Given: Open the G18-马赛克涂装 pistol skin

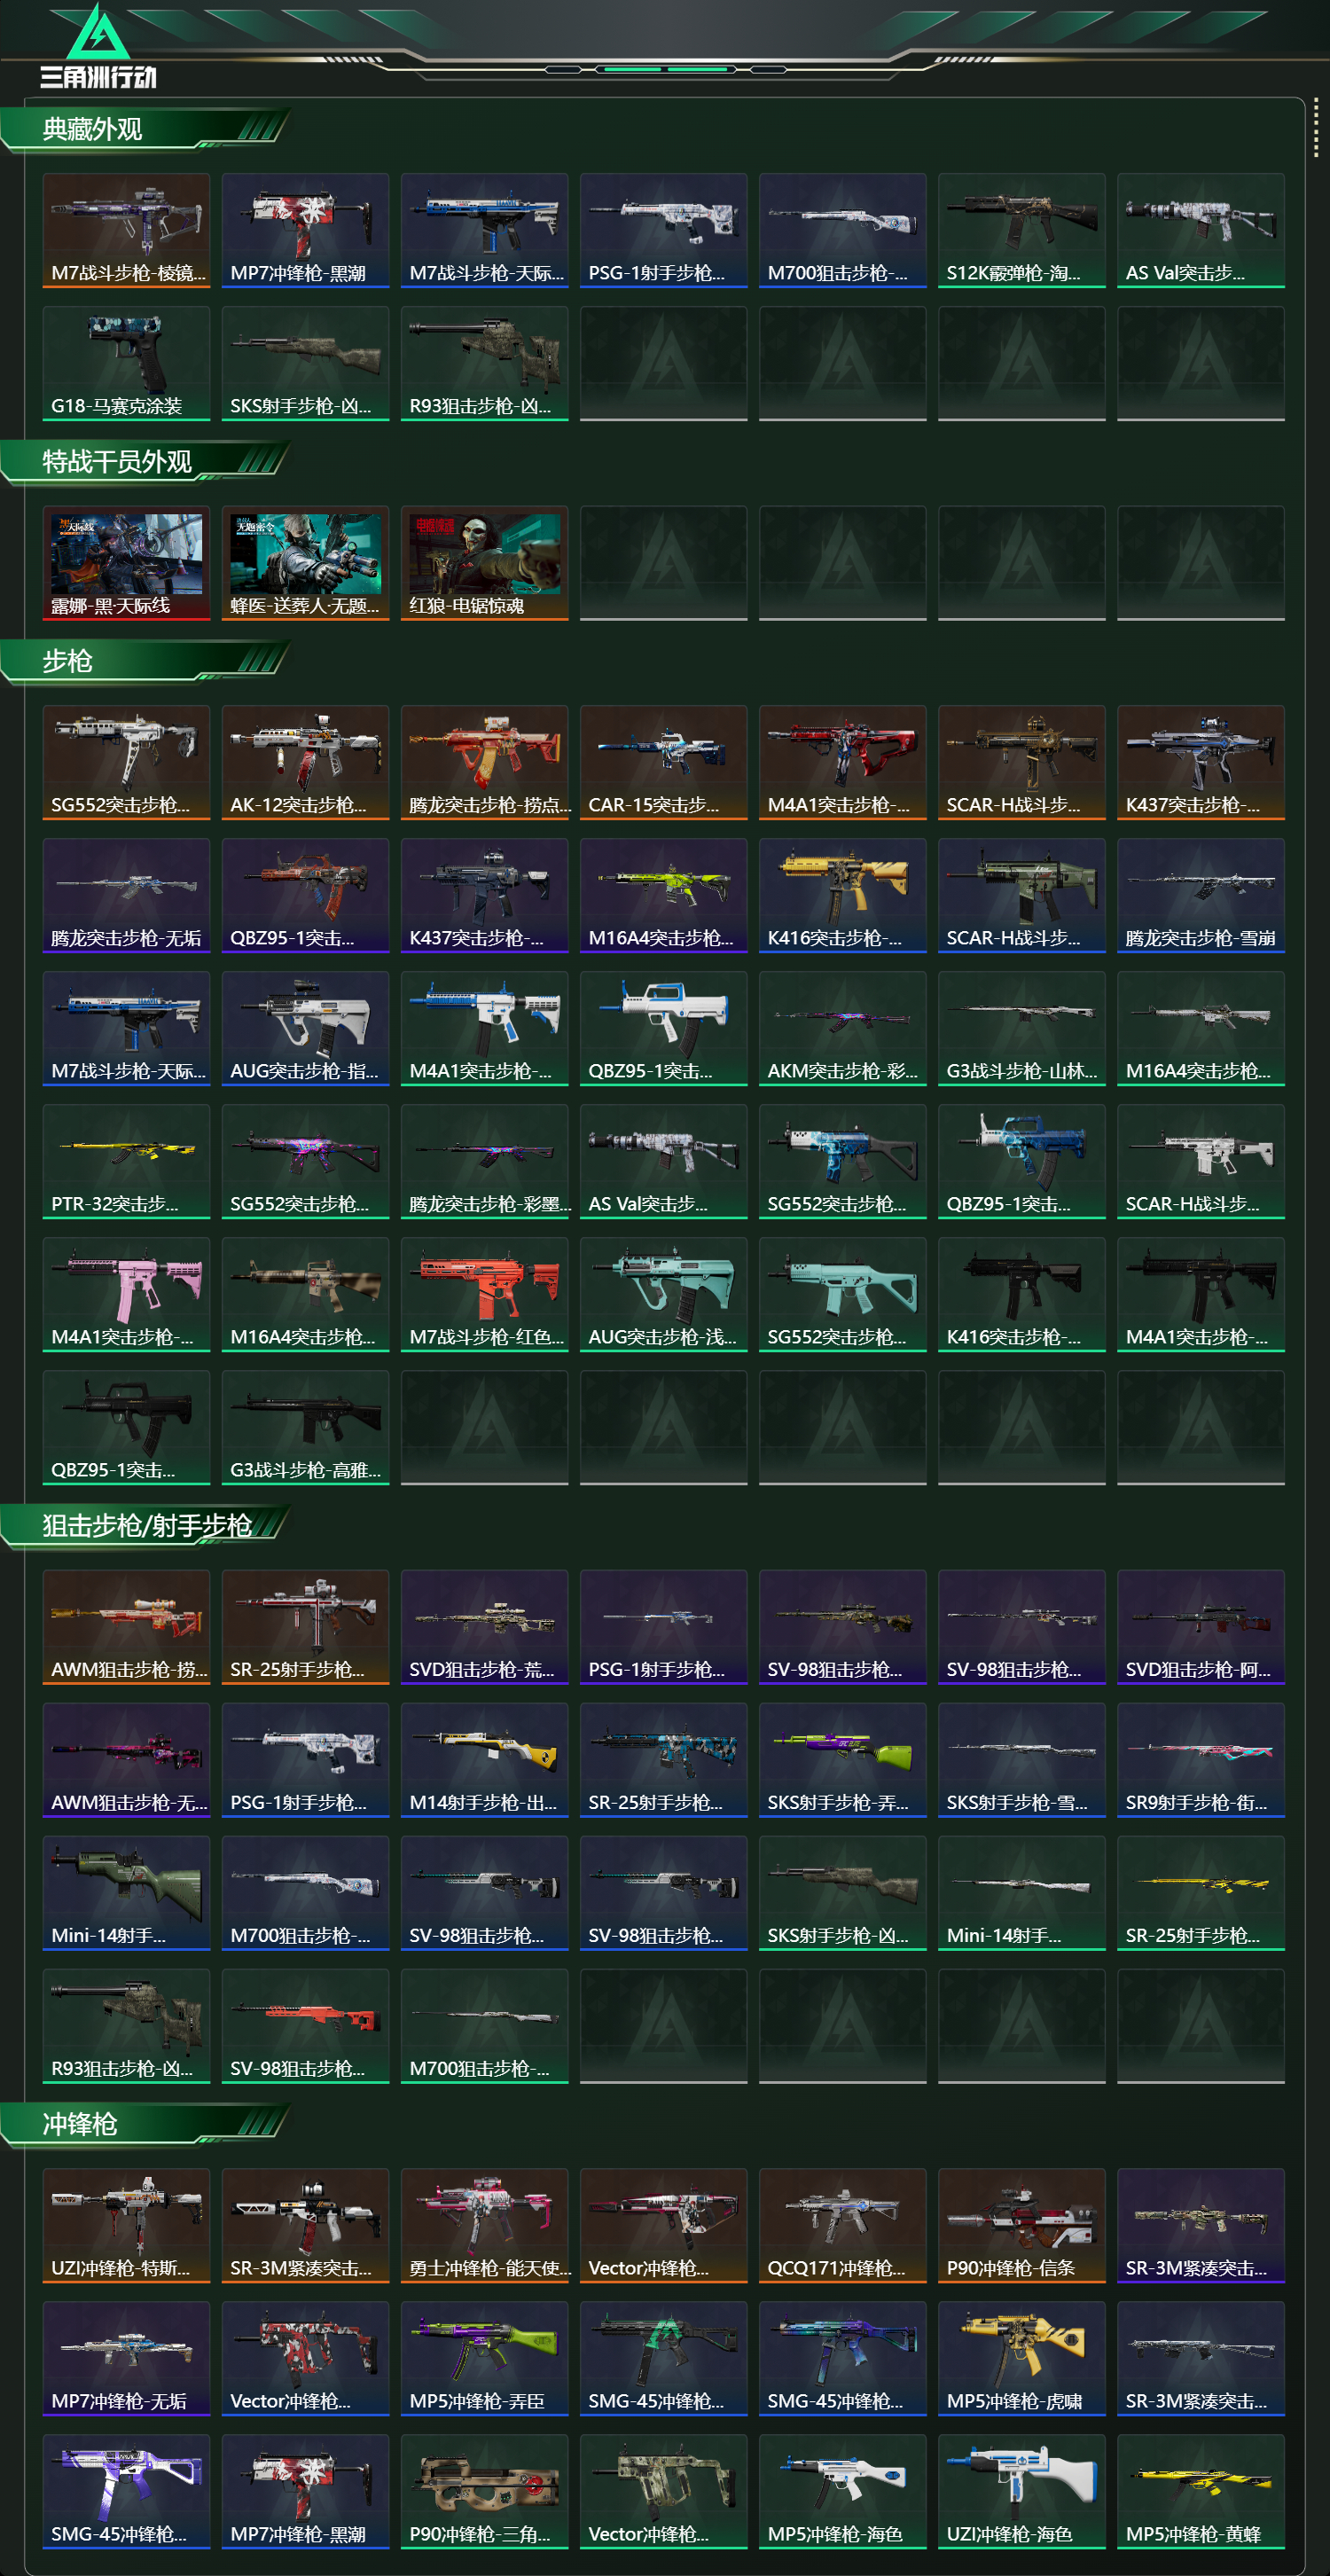Looking at the screenshot, I should (x=126, y=363).
